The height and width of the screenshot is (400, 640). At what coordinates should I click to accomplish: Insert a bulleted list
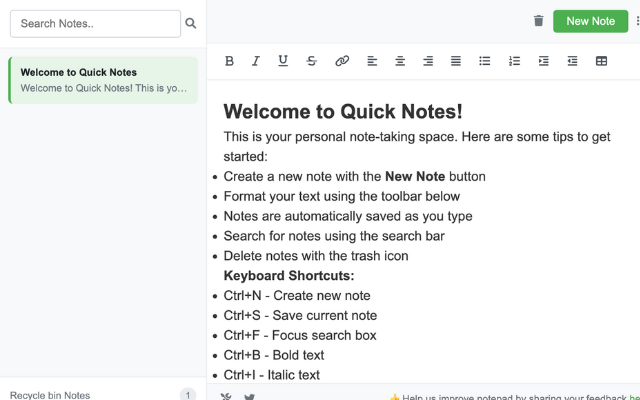(484, 61)
